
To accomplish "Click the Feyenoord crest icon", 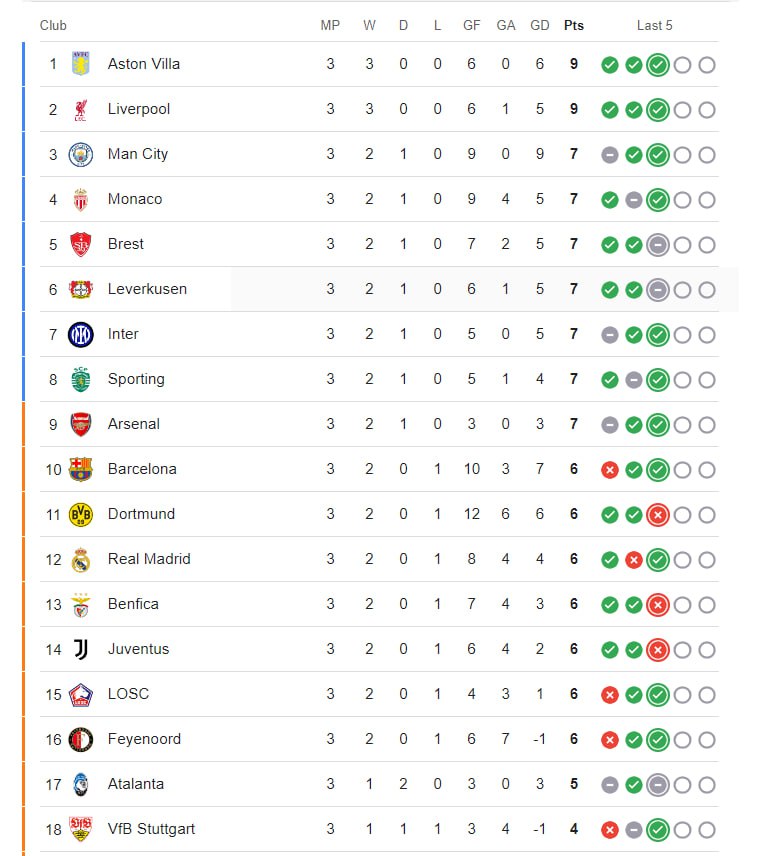I will pos(81,740).
